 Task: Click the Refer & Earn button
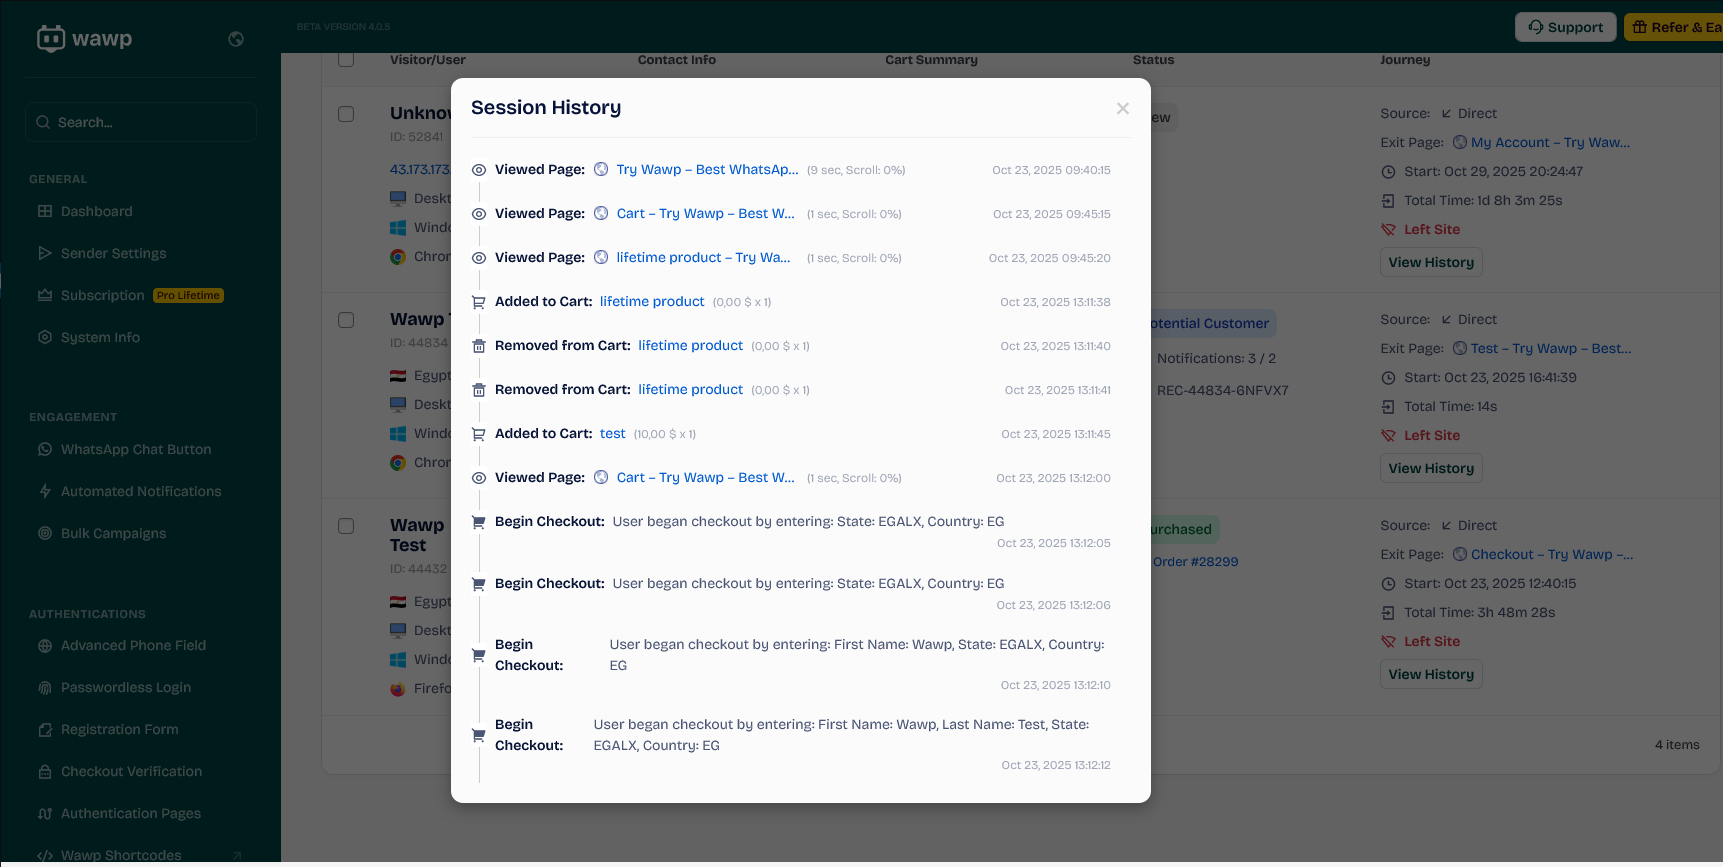click(x=1675, y=27)
